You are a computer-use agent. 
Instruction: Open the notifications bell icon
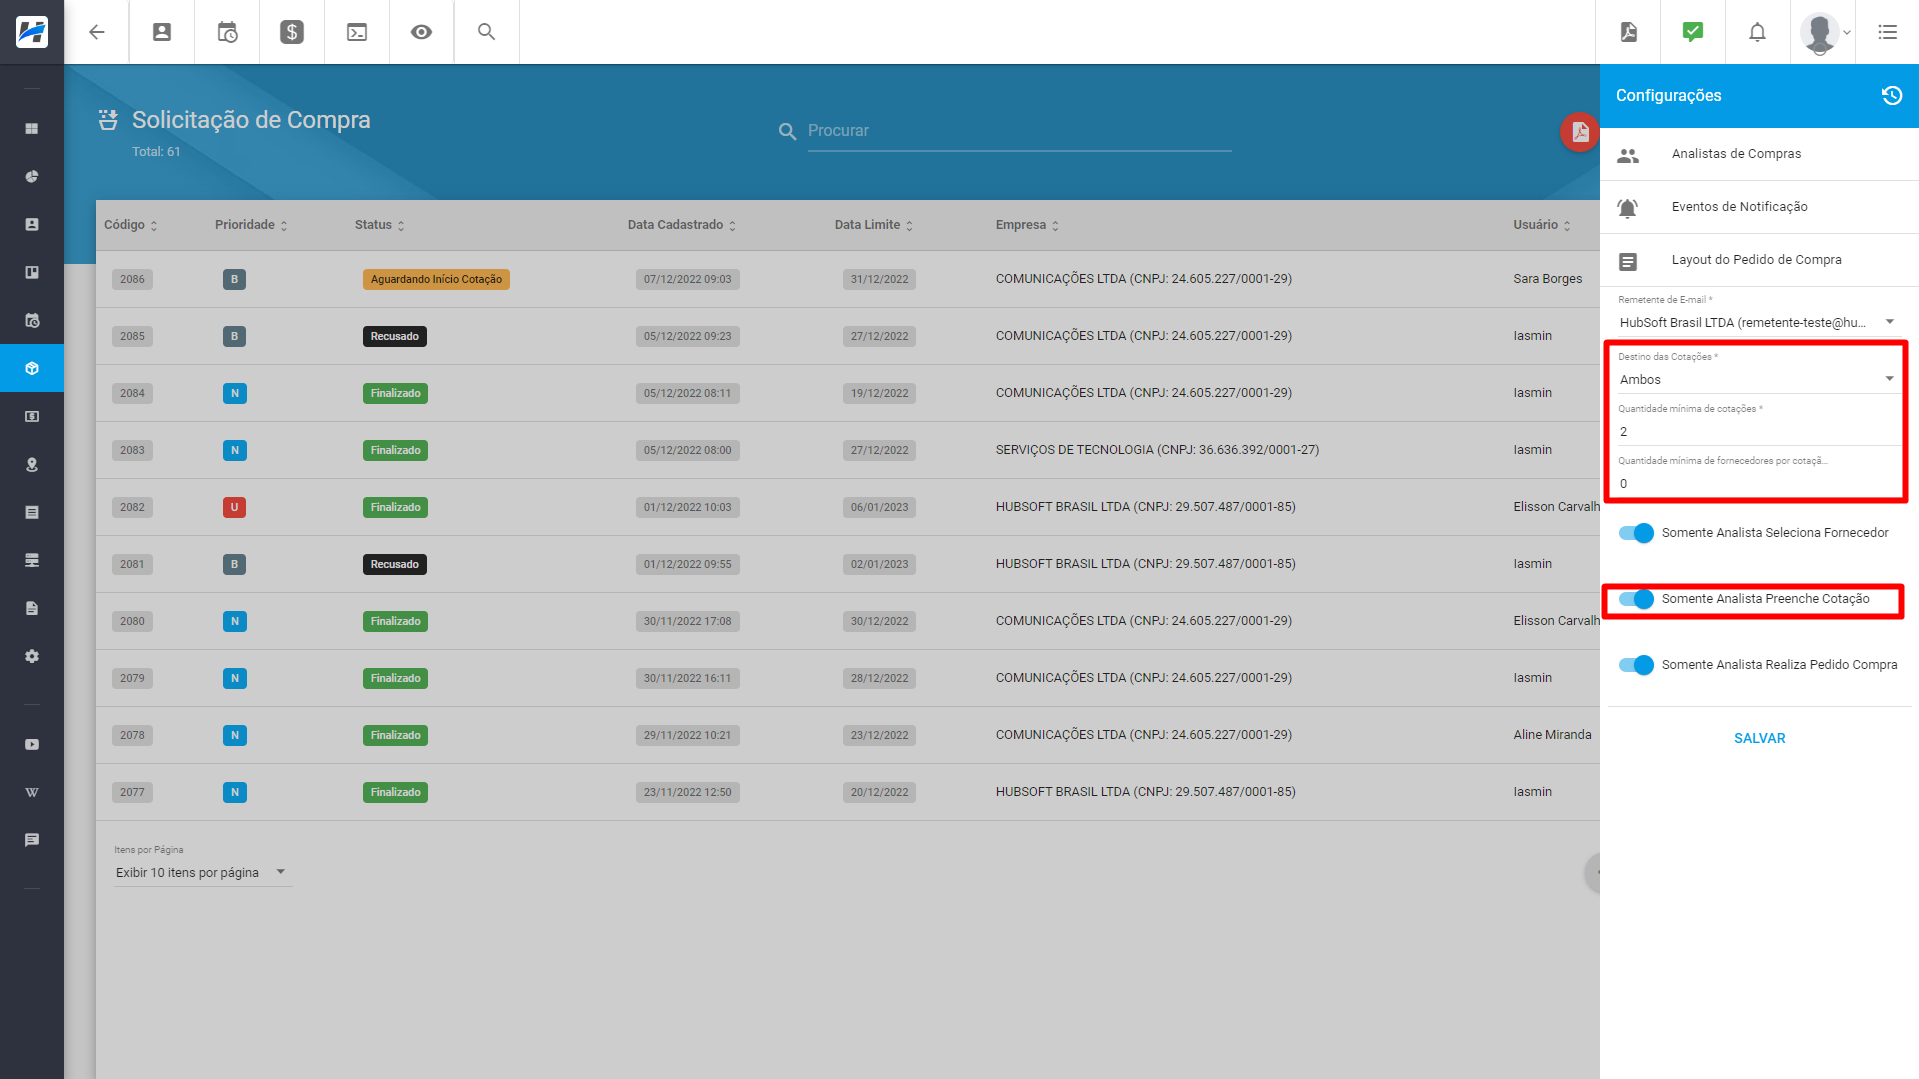(1757, 32)
